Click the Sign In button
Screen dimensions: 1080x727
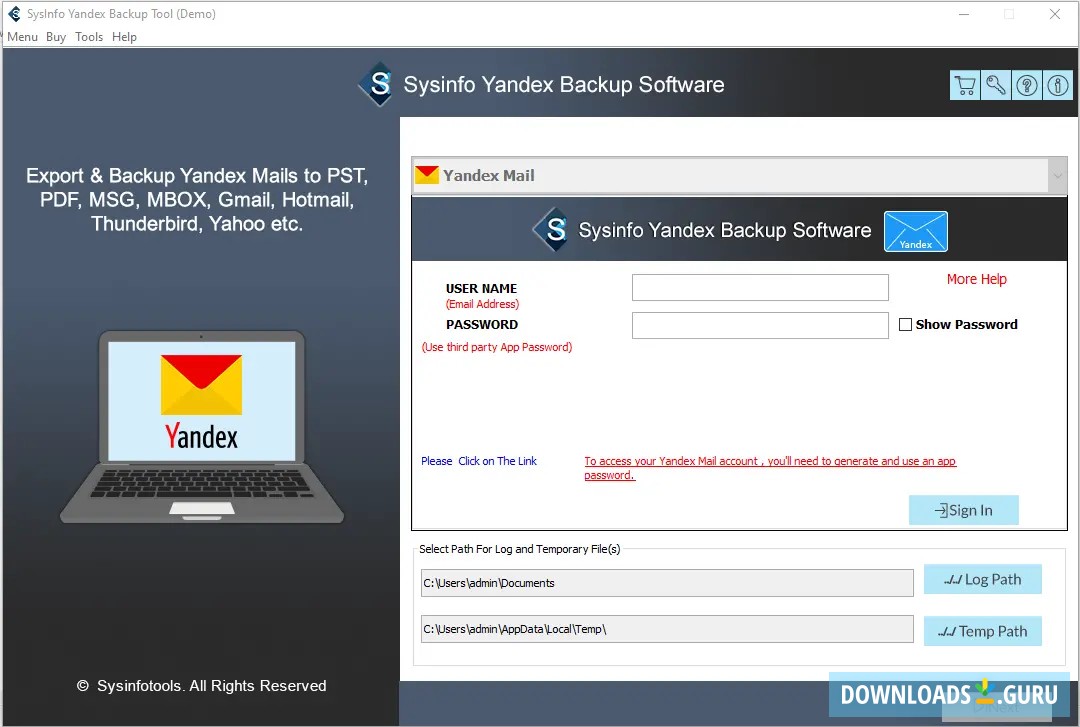[x=963, y=510]
